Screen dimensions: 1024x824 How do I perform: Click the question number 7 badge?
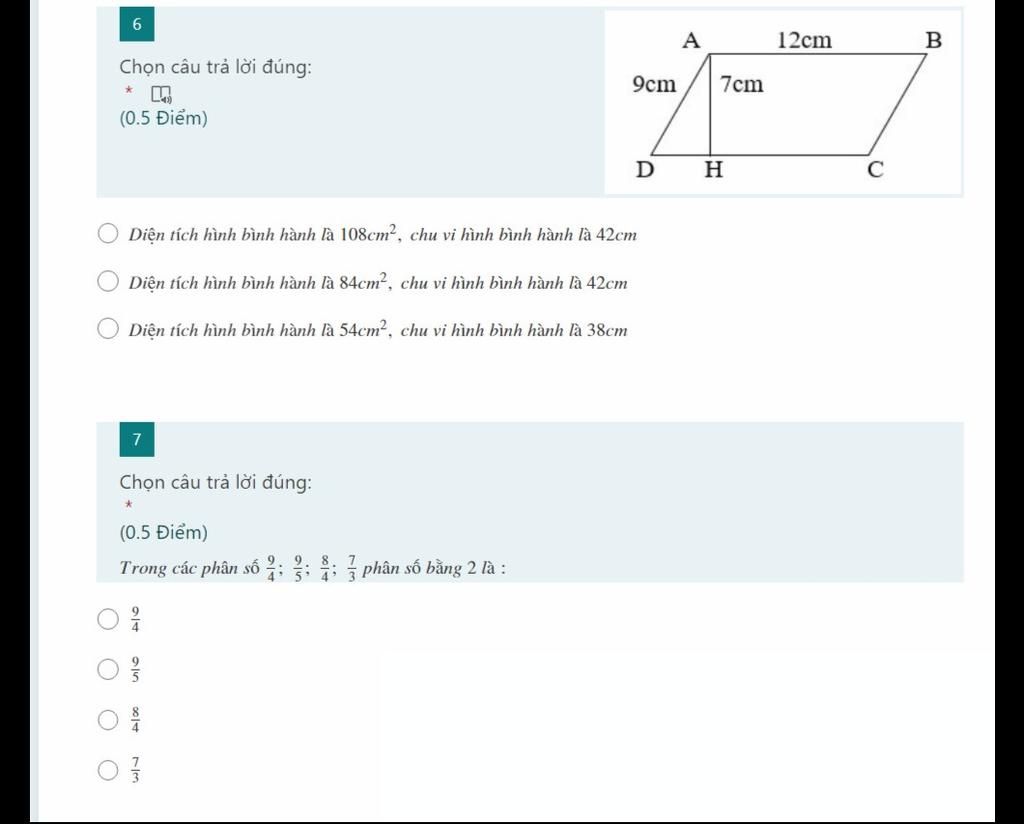pos(136,439)
